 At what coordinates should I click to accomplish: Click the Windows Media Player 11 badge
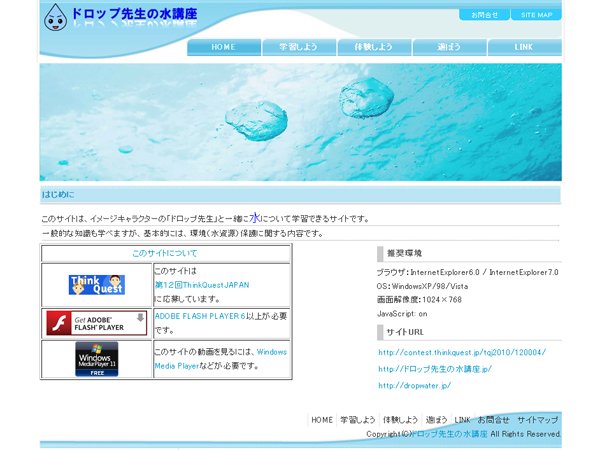[96, 359]
